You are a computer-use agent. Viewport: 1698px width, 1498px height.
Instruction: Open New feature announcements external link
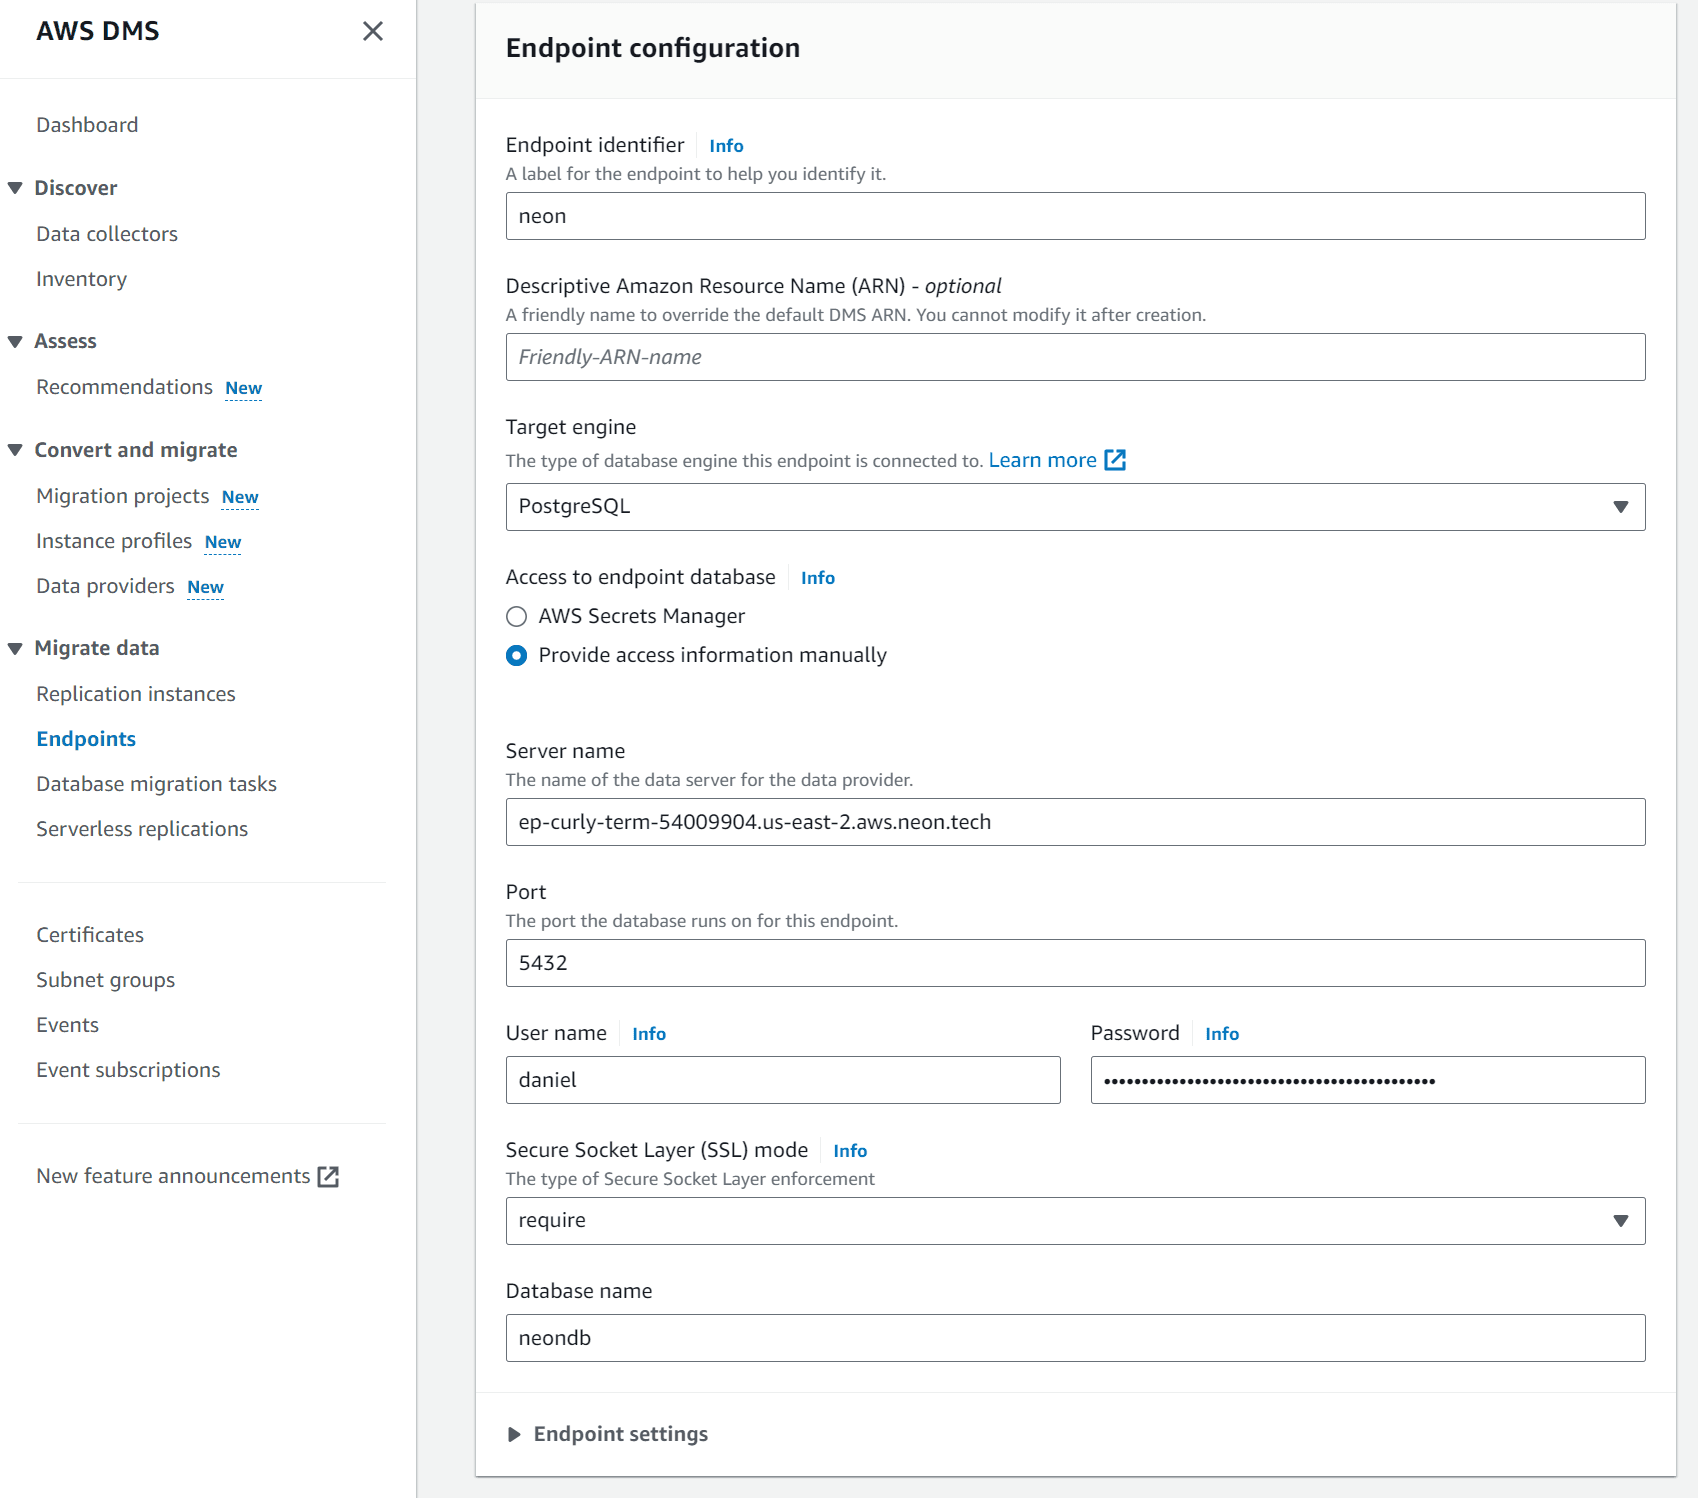pyautogui.click(x=328, y=1177)
